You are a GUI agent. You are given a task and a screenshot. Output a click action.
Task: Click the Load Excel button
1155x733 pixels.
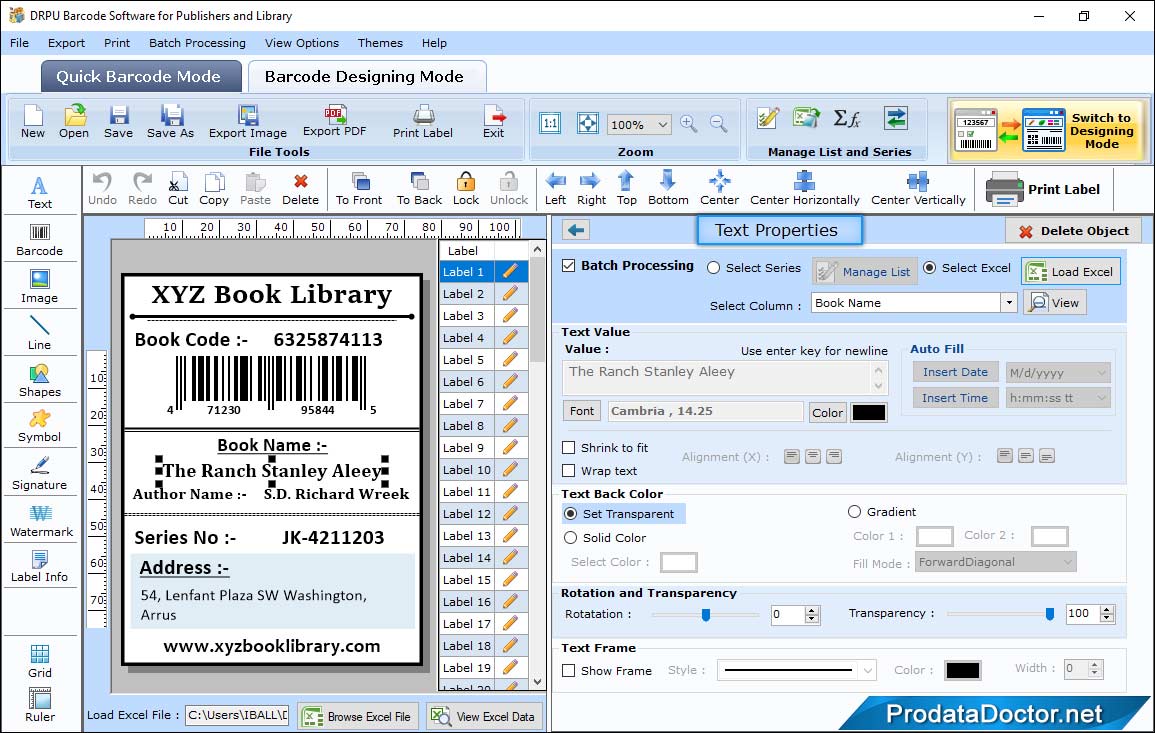1071,272
